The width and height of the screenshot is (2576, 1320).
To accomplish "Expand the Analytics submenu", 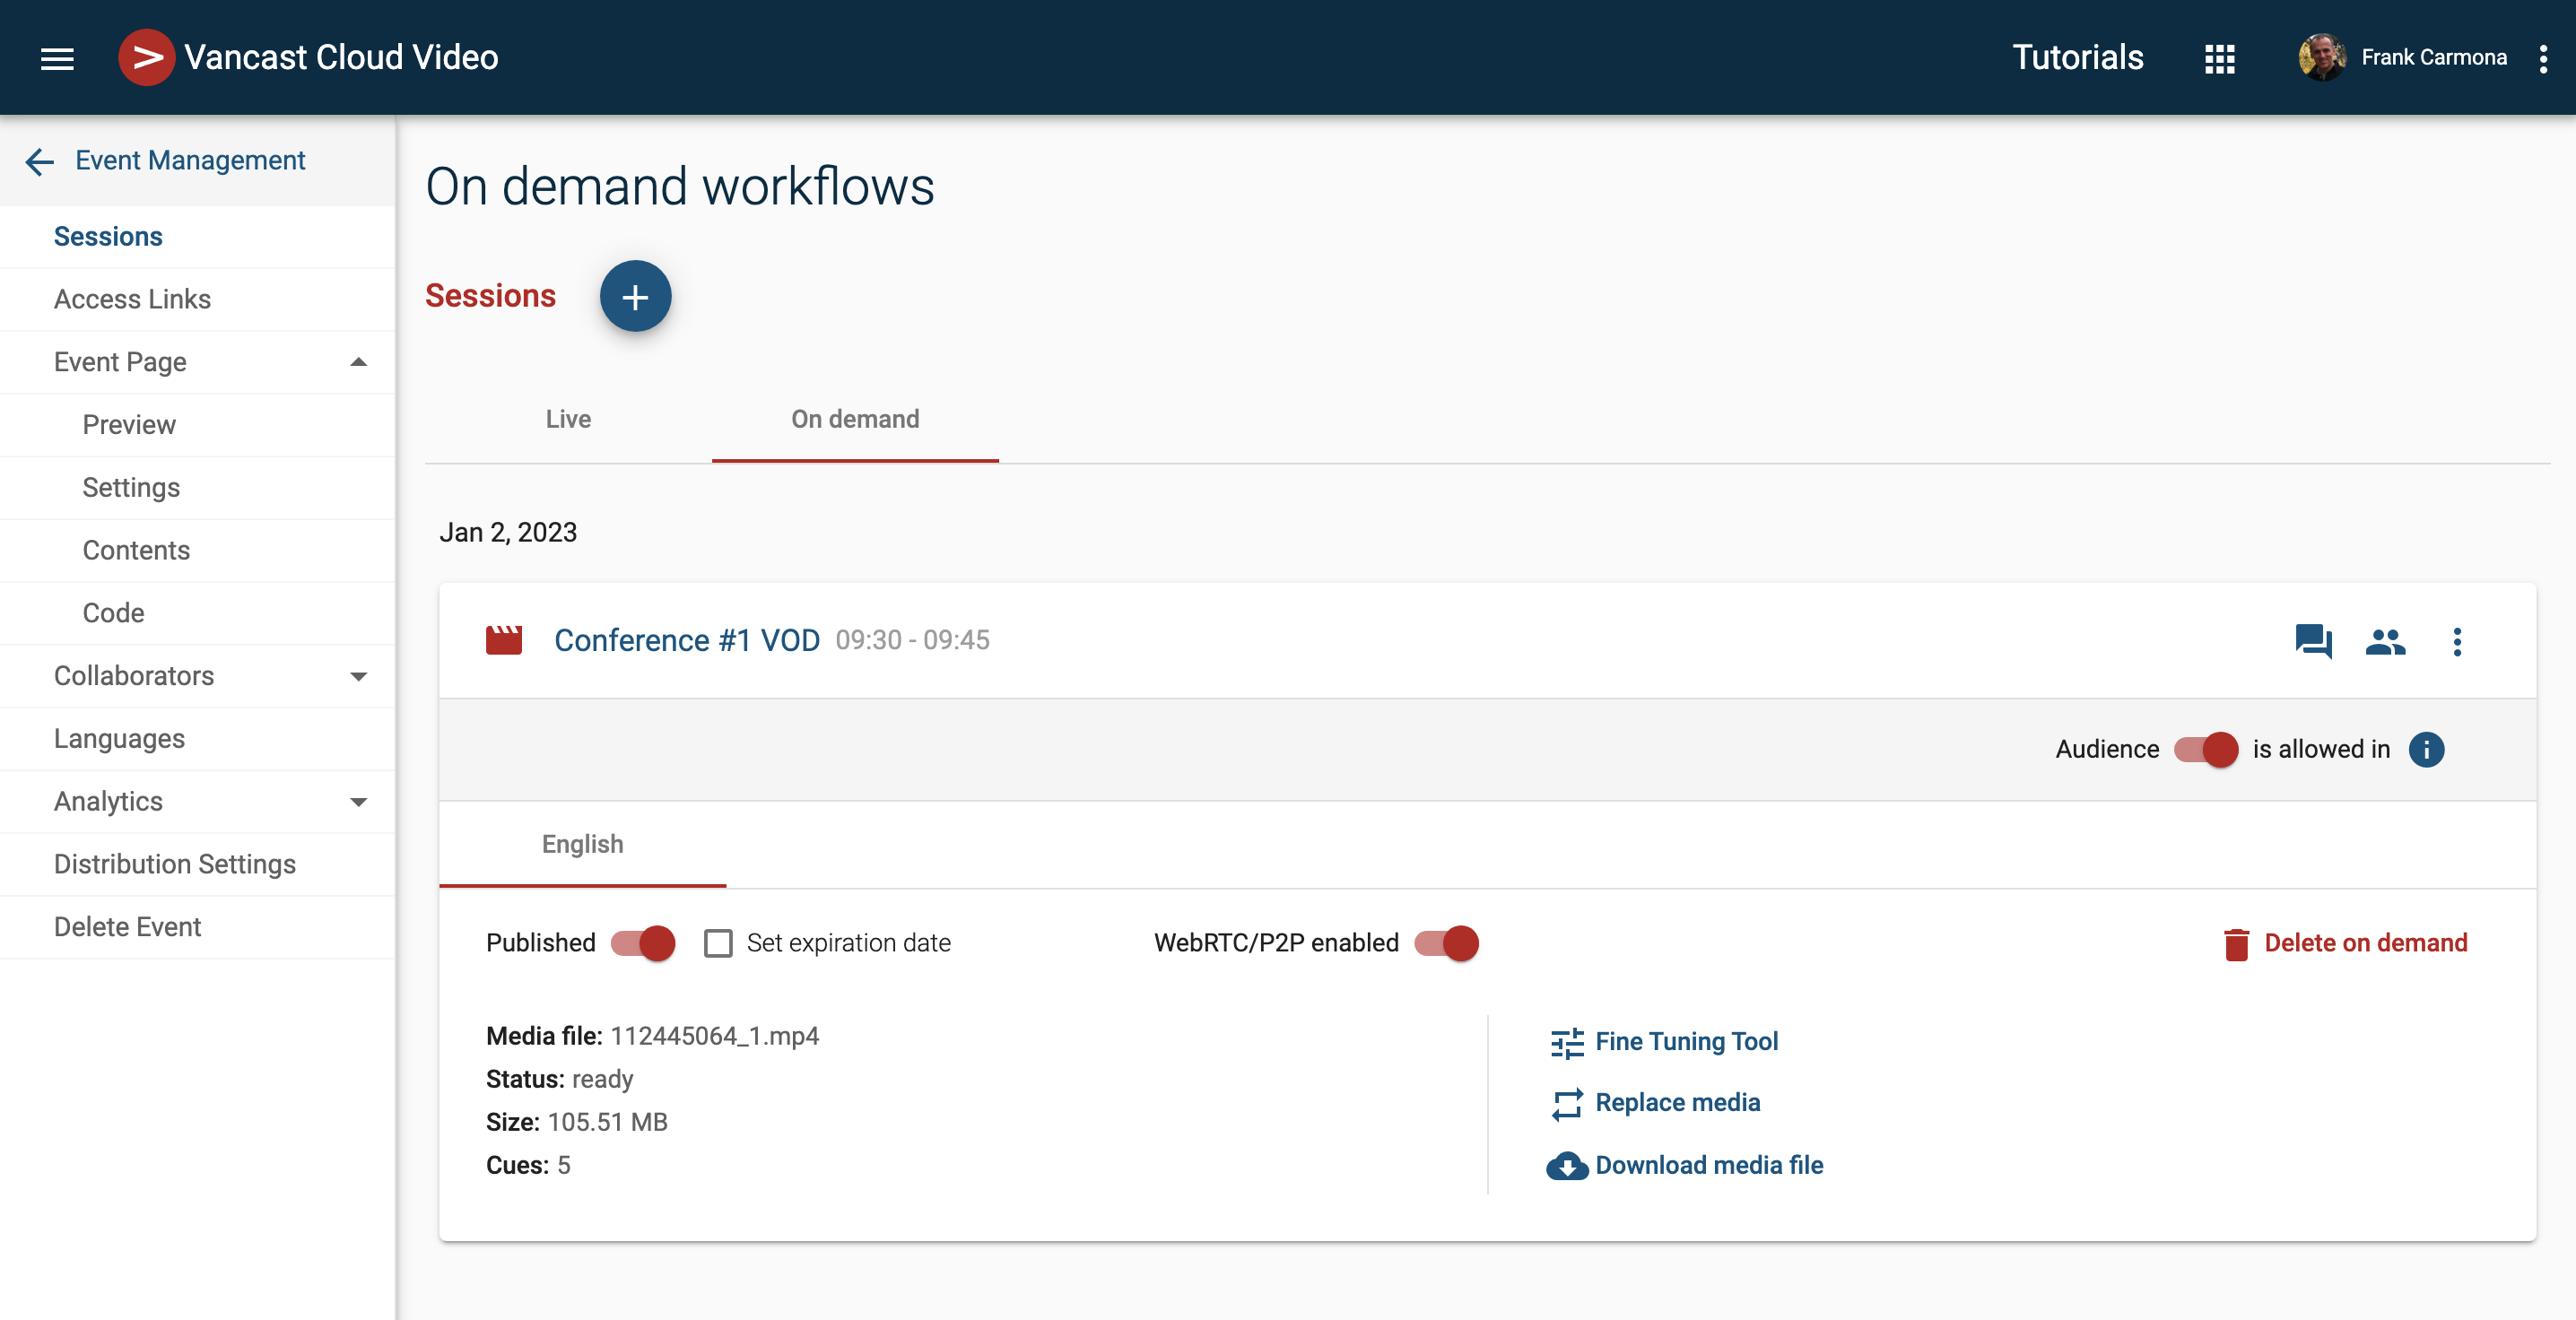I will (x=358, y=802).
